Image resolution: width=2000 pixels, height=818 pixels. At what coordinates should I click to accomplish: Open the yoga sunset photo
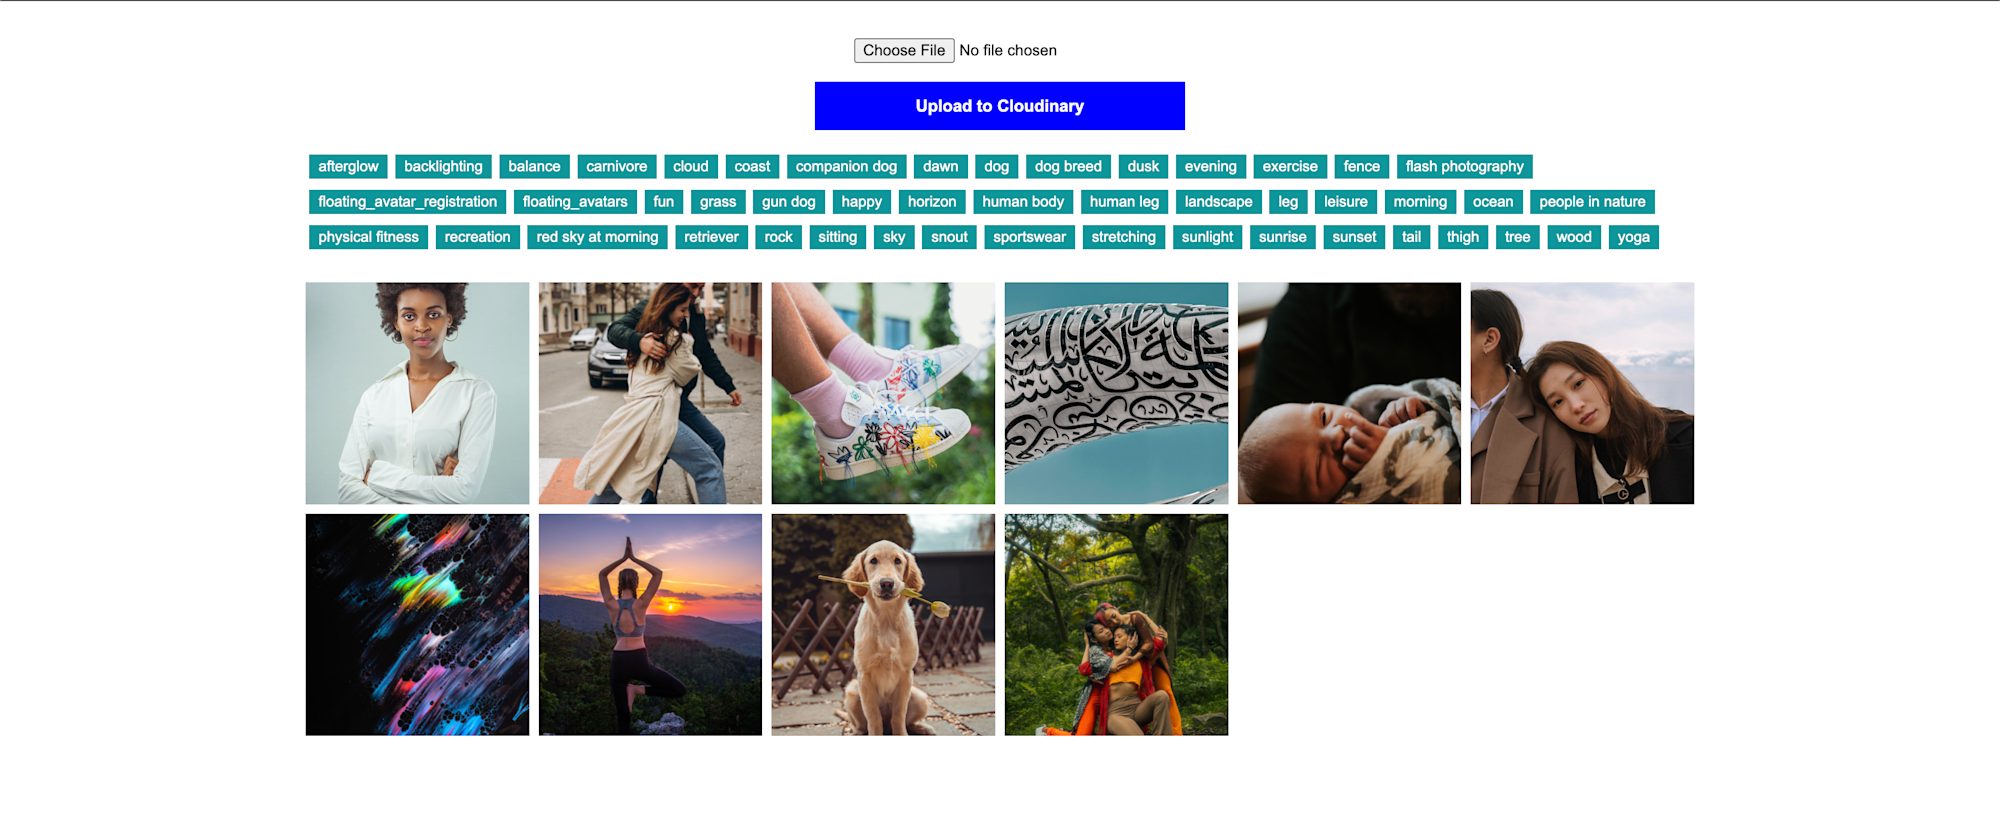point(650,625)
